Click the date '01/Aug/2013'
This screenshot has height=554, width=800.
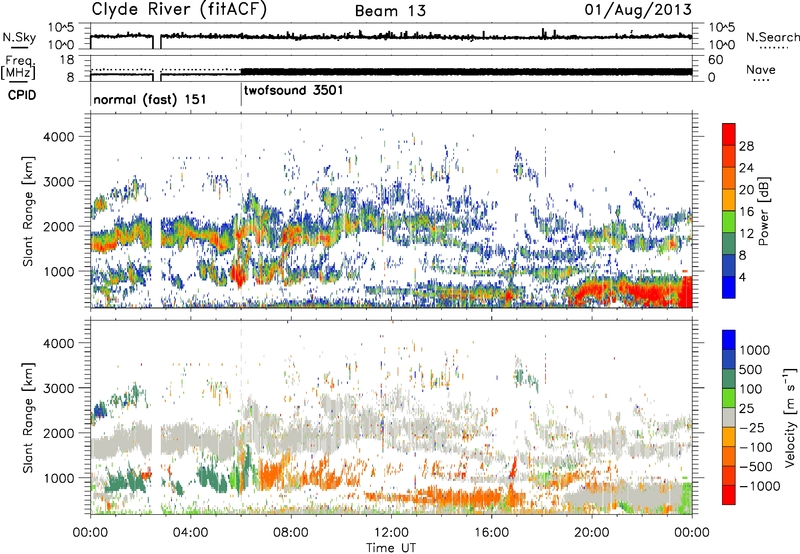pos(638,10)
